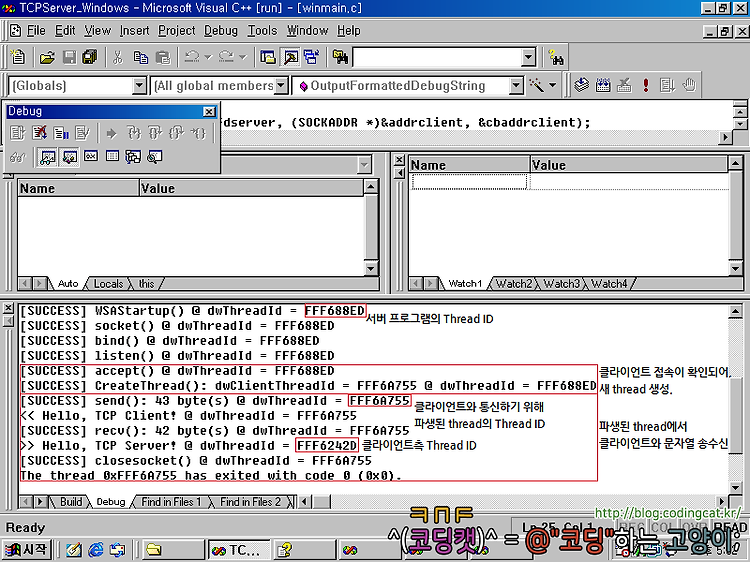Click the Go icon in Build toolbar
Screen dimensions: 750x562
[x=667, y=85]
